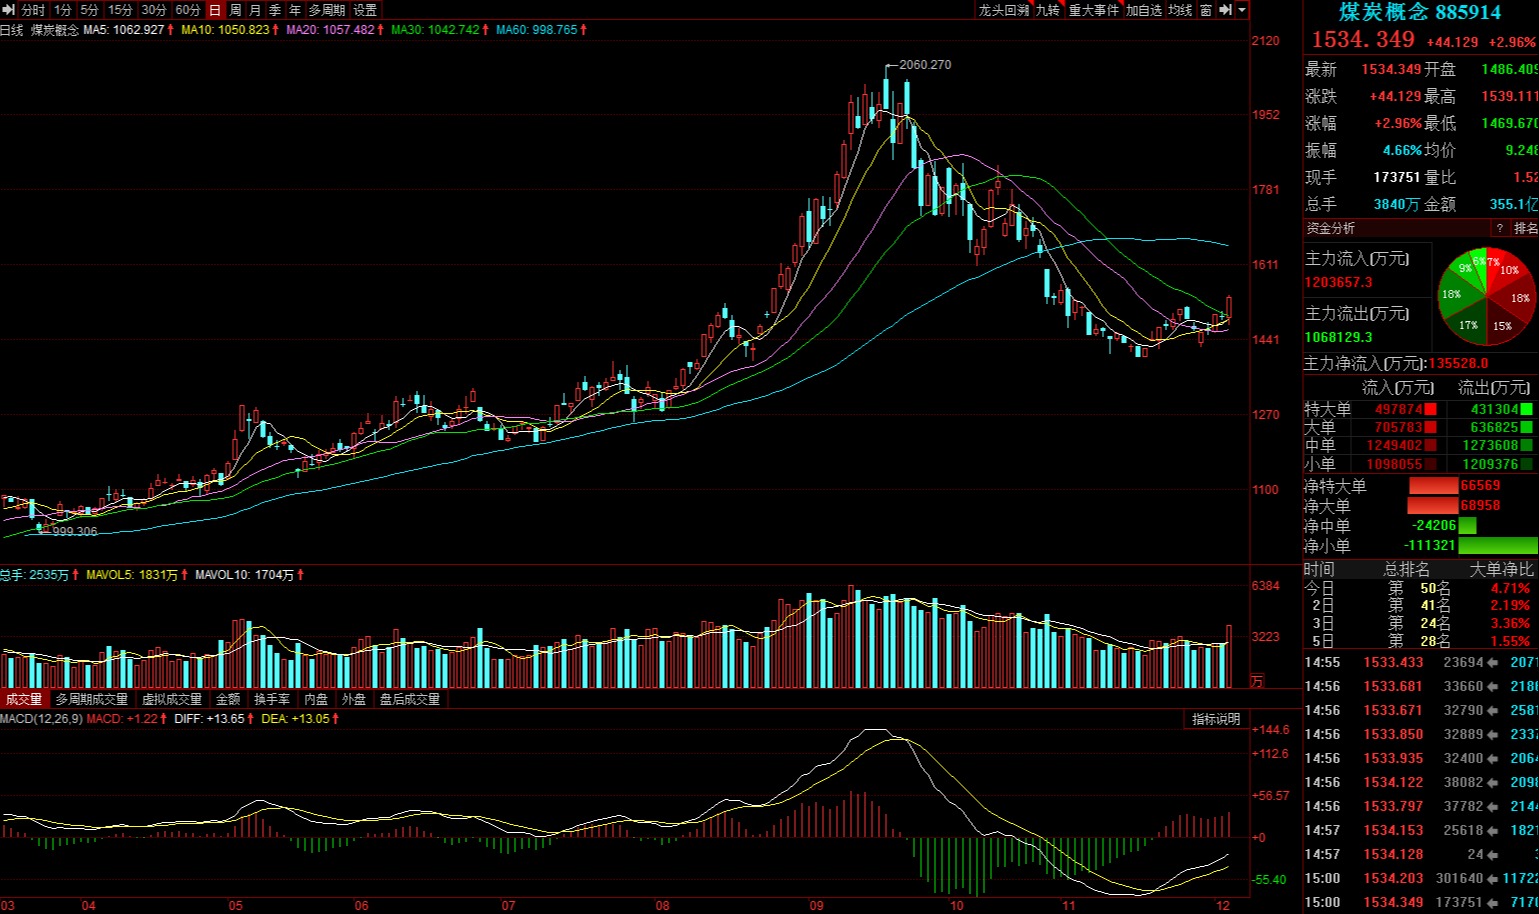
Task: Toggle the 九转 indicator
Action: (x=1048, y=10)
